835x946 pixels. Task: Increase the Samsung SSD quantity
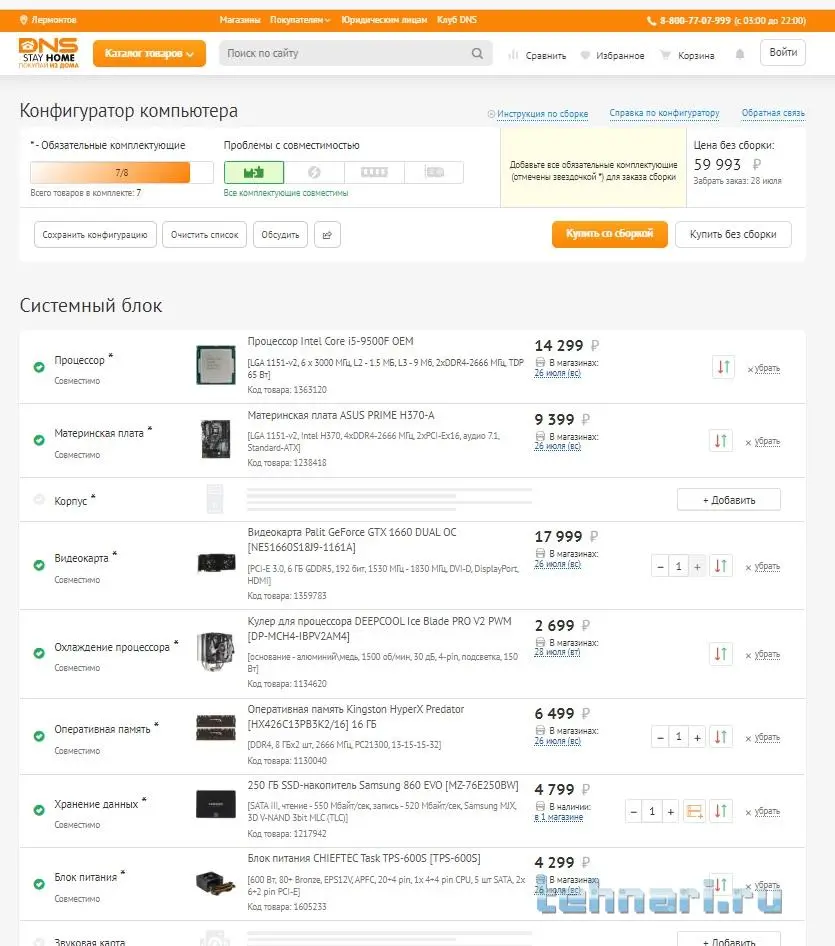(670, 812)
